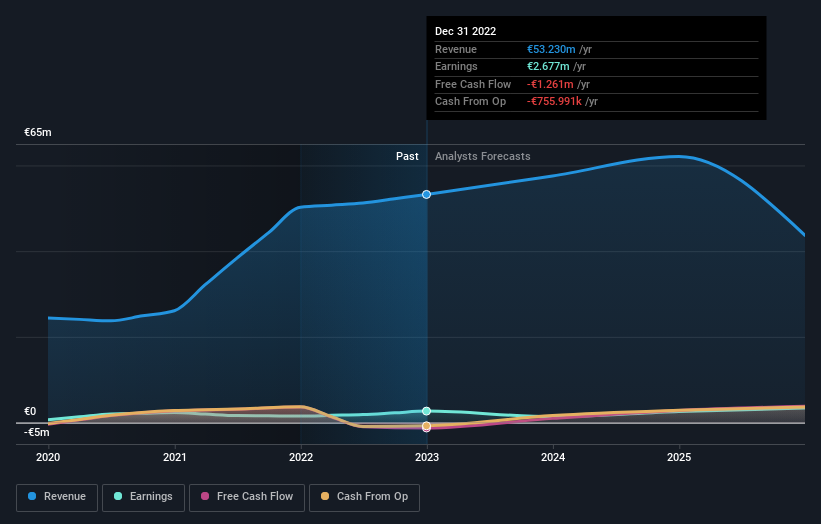Select the Revenue data point at 2023
821x524 pixels.
(427, 194)
